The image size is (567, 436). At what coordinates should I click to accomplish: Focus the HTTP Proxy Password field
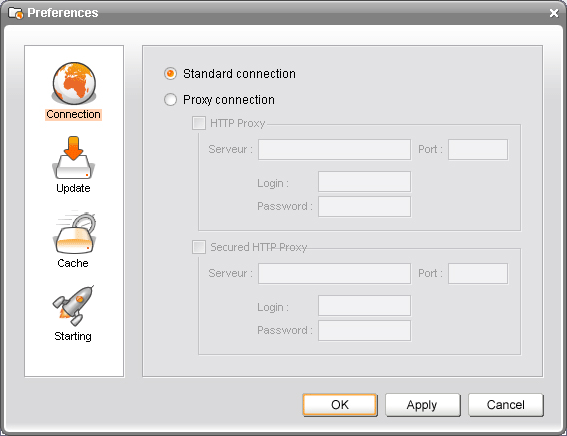coord(364,206)
